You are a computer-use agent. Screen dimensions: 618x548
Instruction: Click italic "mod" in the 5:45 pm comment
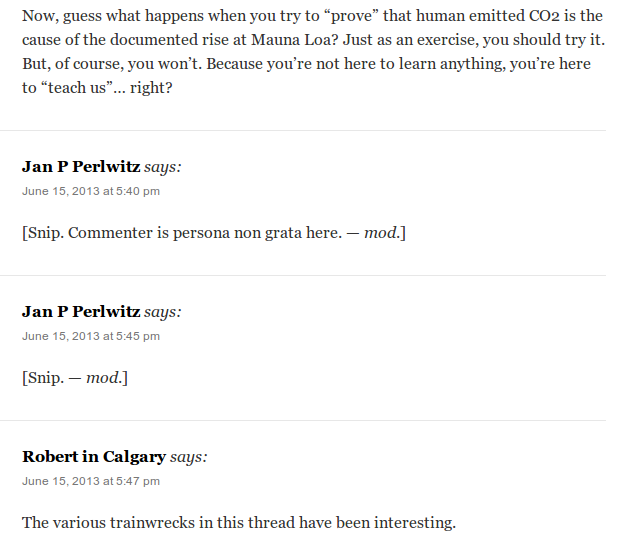pyautogui.click(x=103, y=378)
